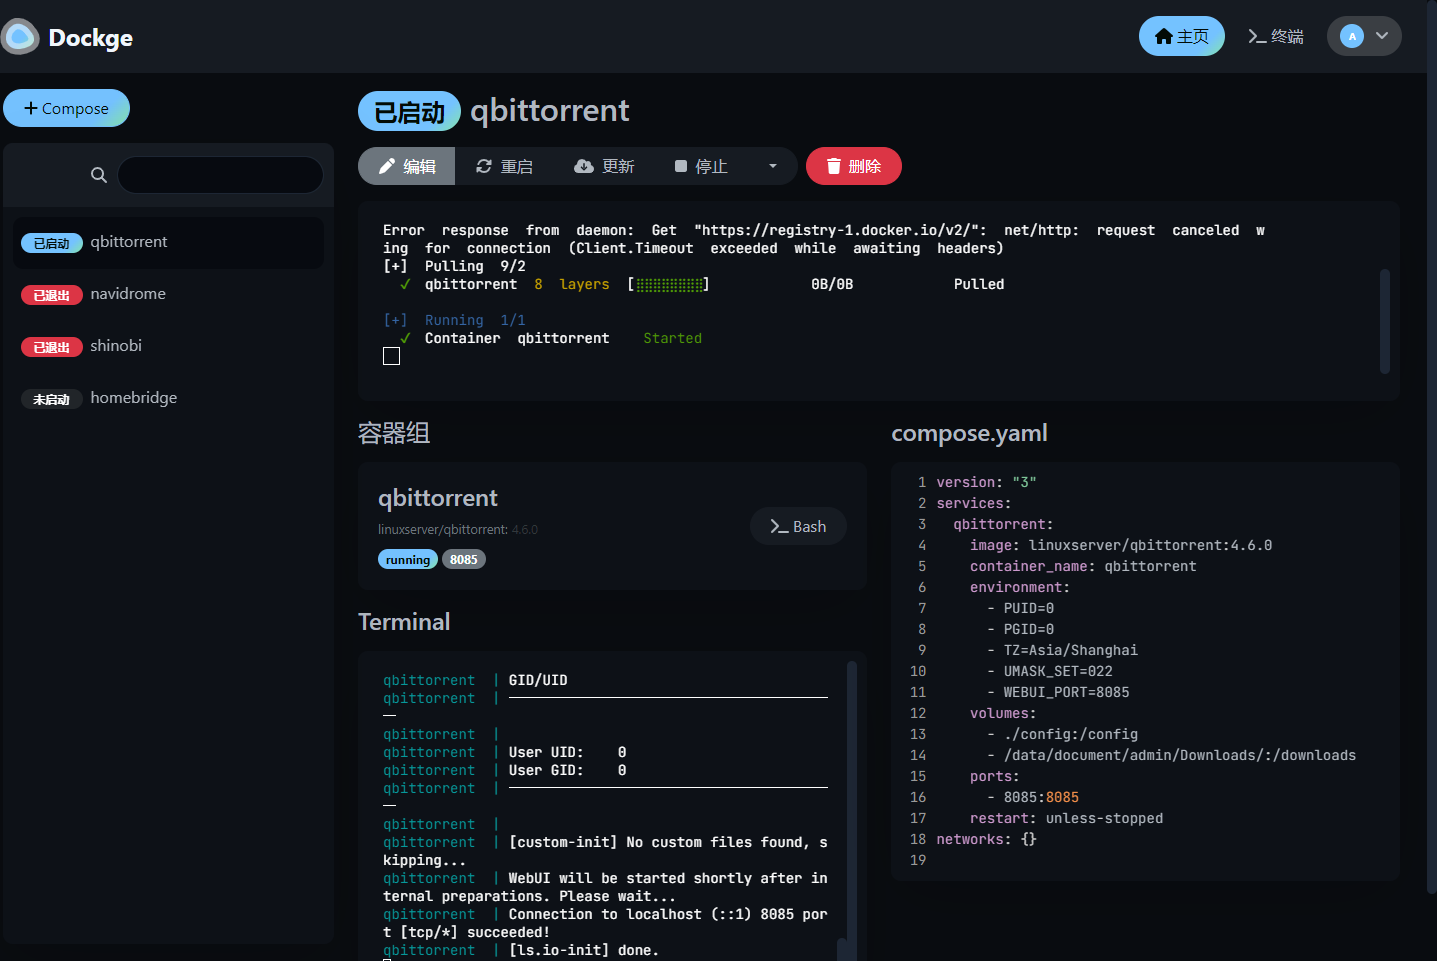The image size is (1437, 961).
Task: Click the 编辑 edit button
Action: pos(406,166)
